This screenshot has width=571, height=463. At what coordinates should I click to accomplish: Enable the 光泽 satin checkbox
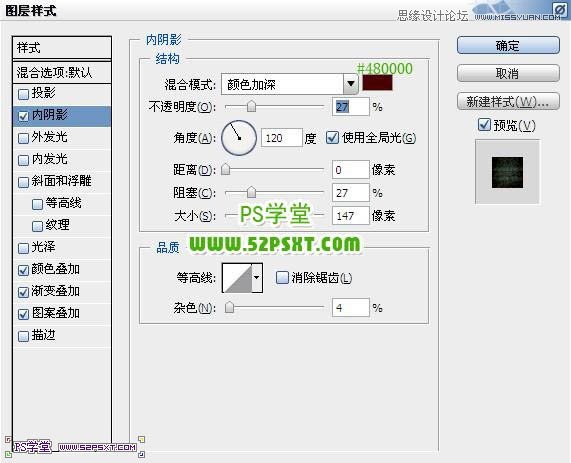(x=23, y=248)
